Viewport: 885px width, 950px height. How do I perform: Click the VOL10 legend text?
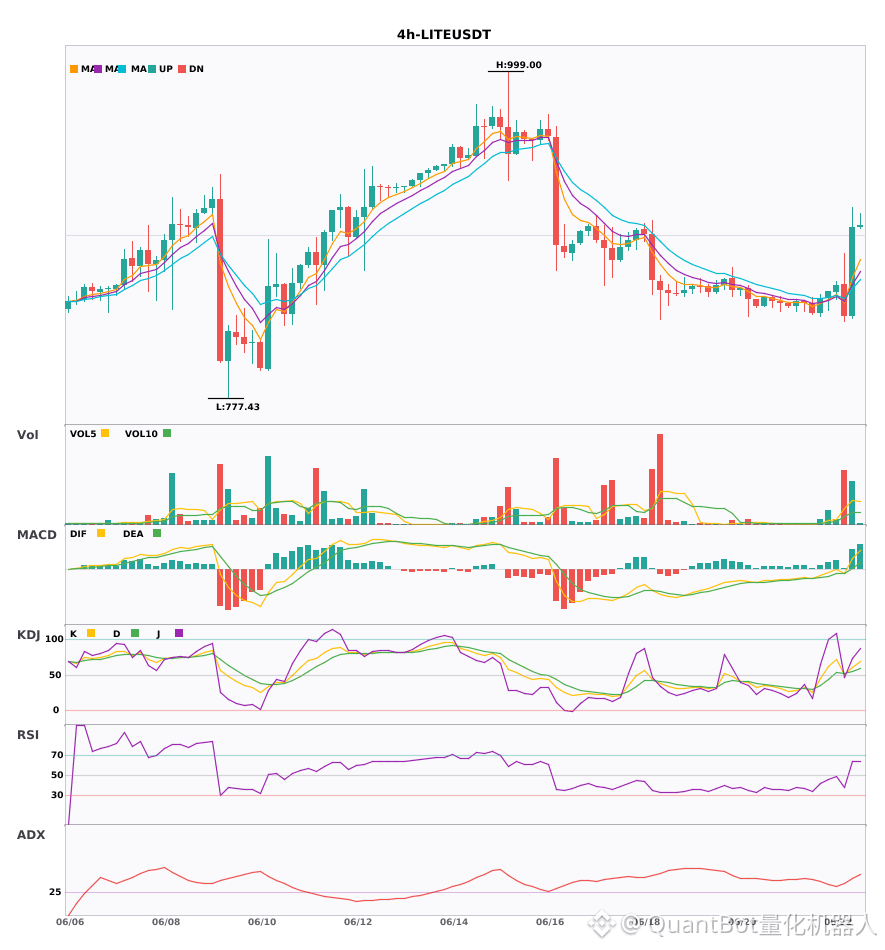click(x=141, y=434)
